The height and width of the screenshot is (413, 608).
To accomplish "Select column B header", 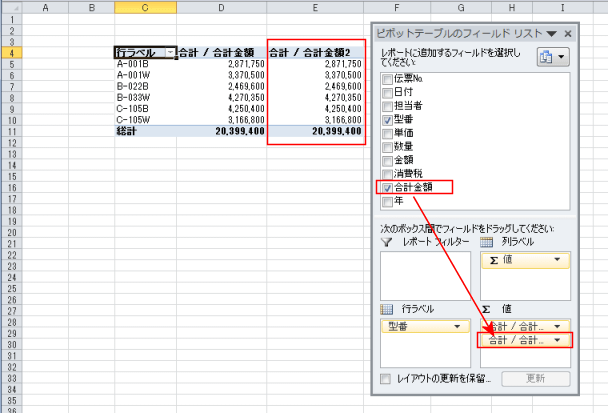I will (x=92, y=7).
